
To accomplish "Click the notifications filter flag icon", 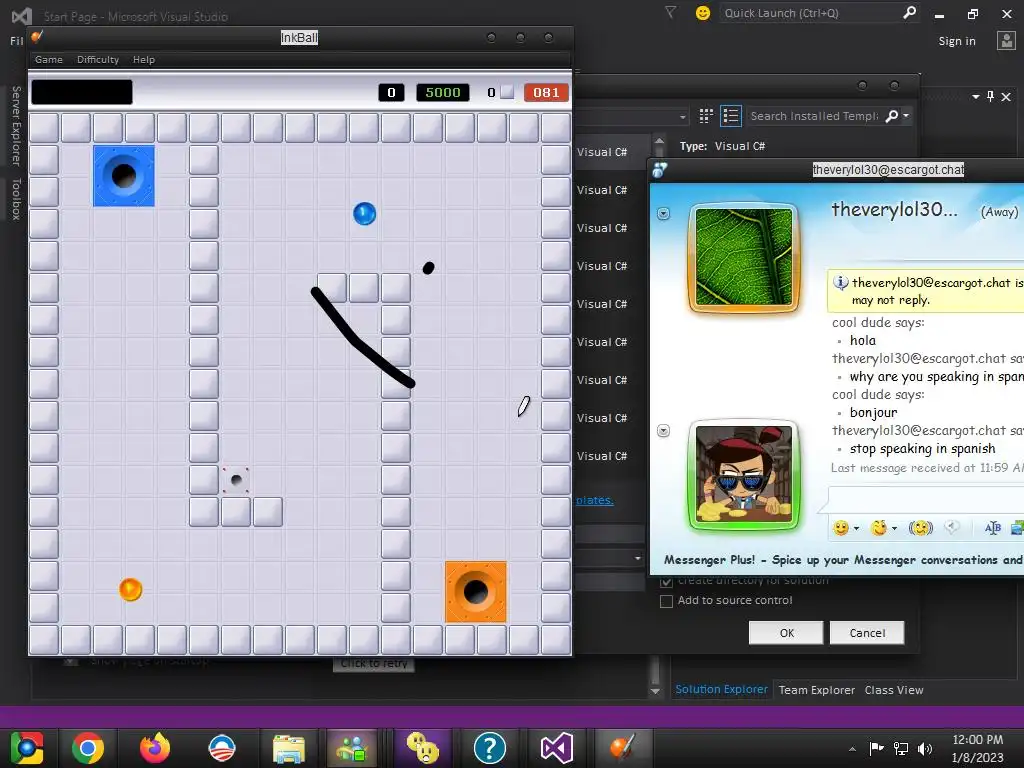I will [x=670, y=12].
